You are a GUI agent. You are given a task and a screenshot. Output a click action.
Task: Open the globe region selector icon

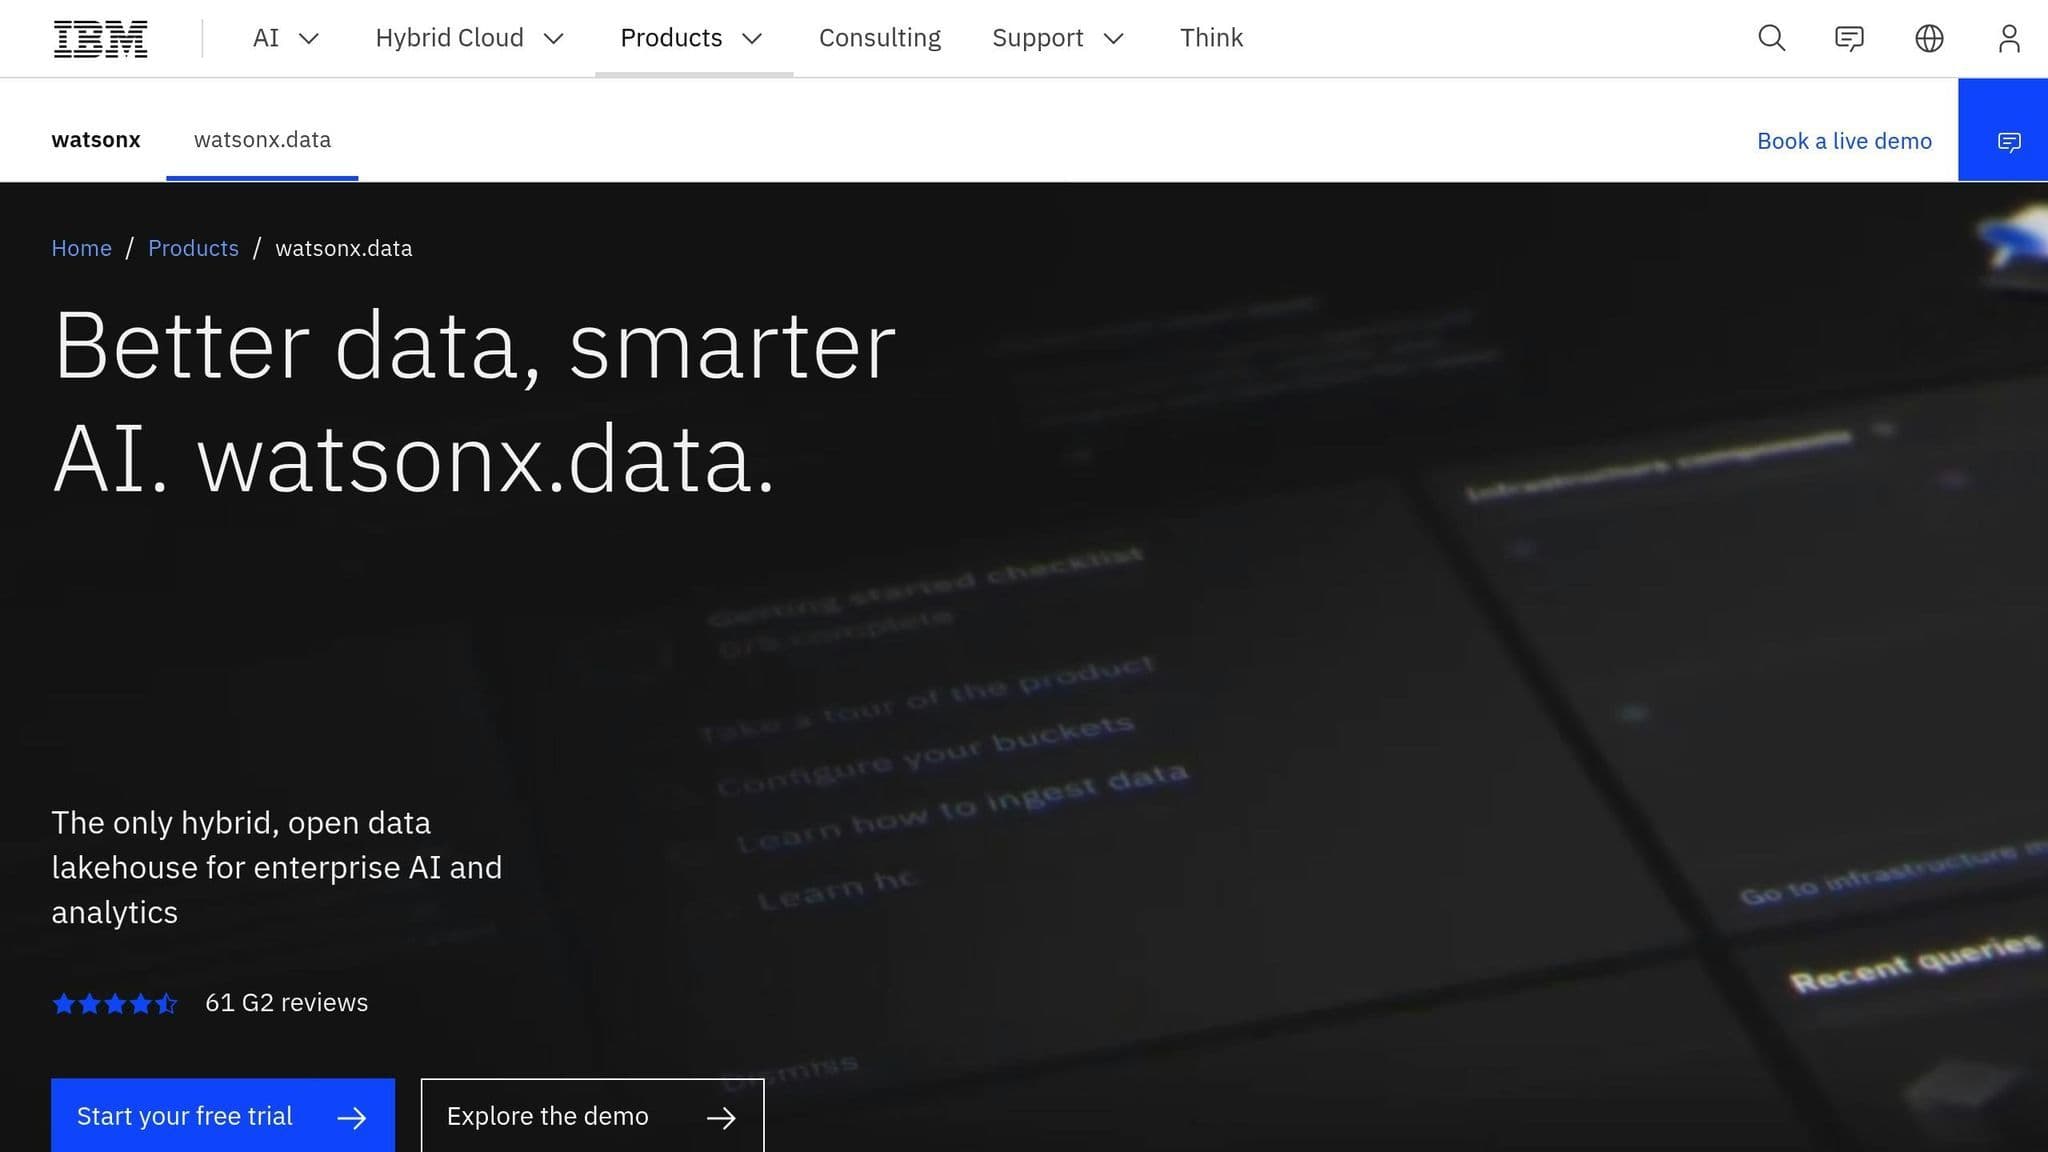(x=1929, y=38)
